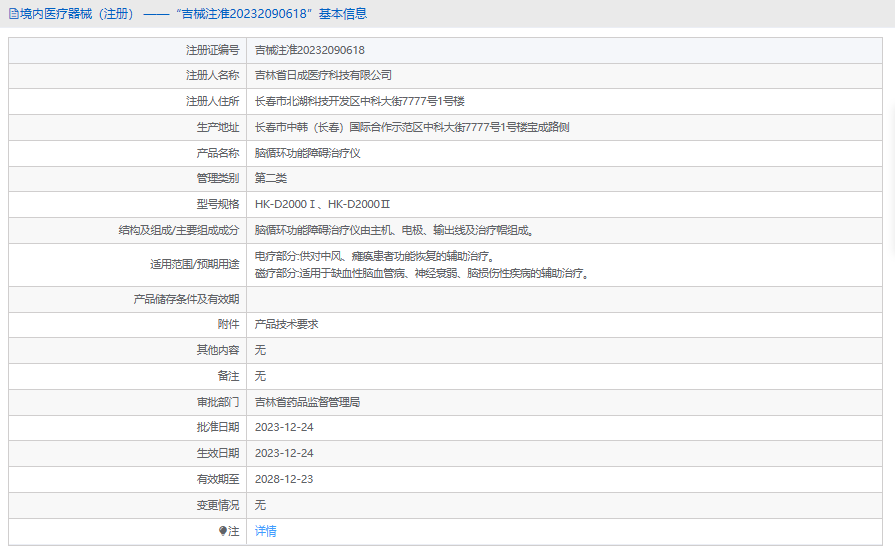Click the 注册人住所 label
This screenshot has height=550, width=895.
point(212,102)
